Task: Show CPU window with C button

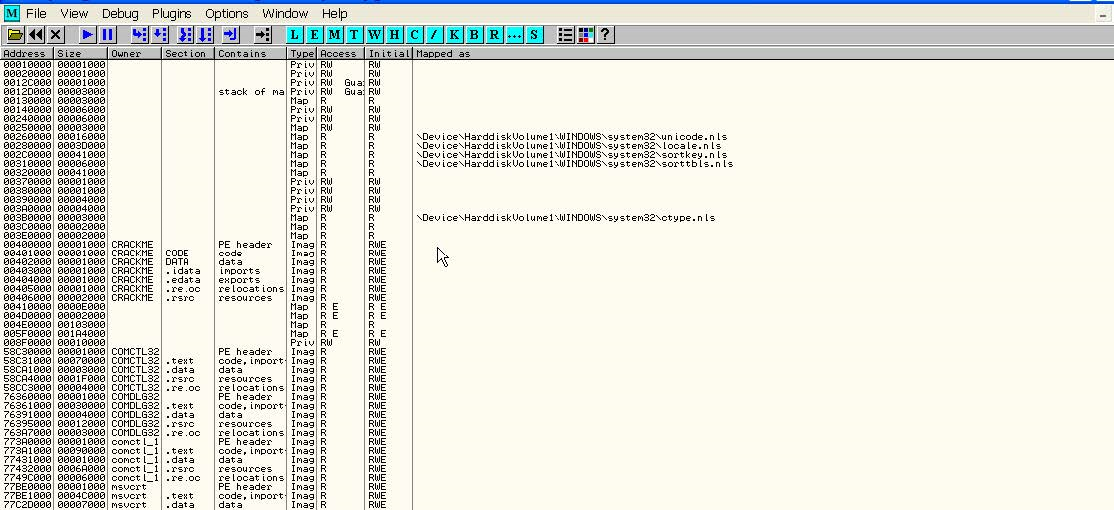Action: [x=414, y=35]
